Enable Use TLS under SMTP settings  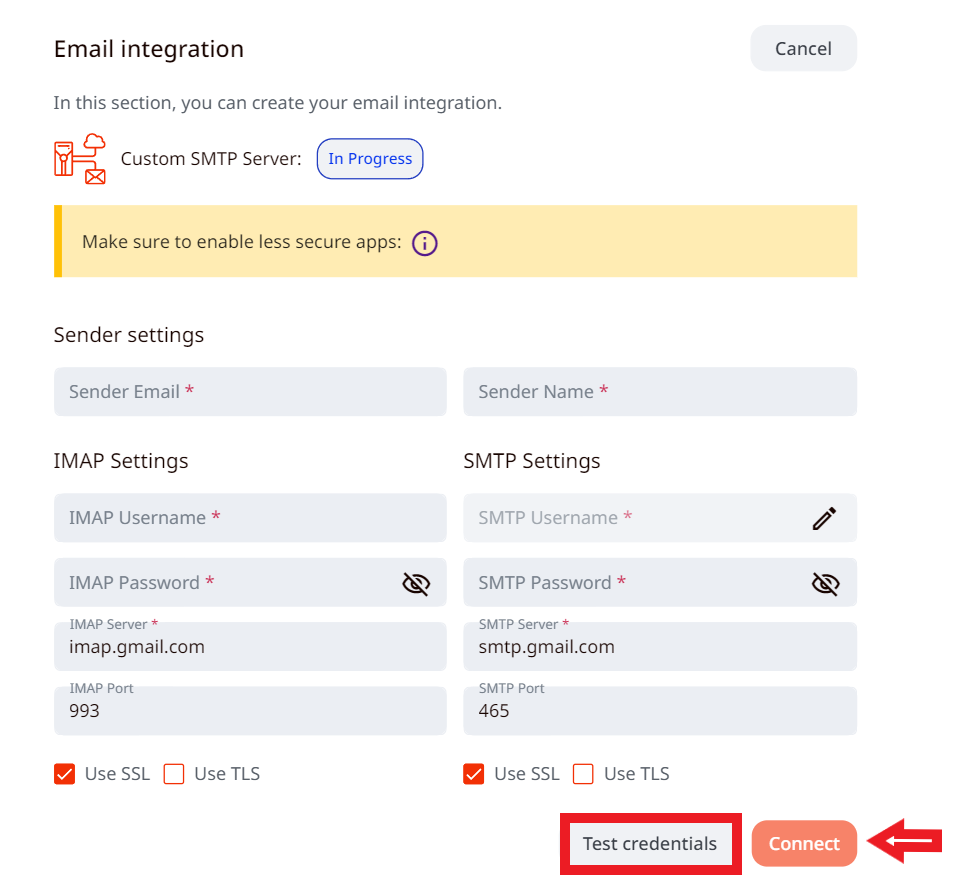click(583, 774)
